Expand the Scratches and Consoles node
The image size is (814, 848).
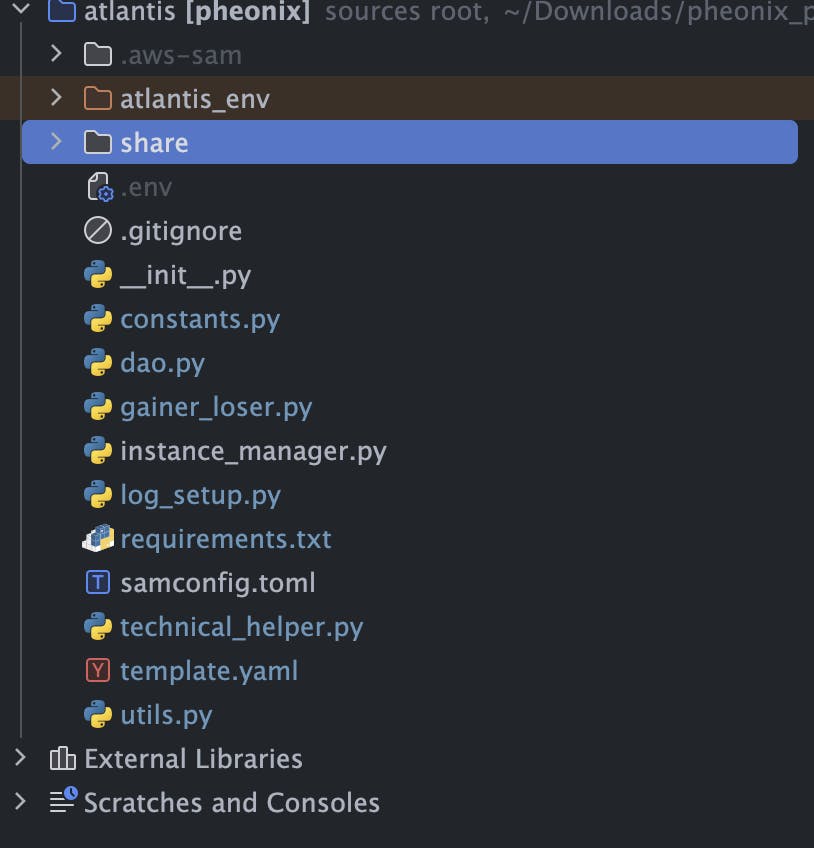[x=20, y=802]
